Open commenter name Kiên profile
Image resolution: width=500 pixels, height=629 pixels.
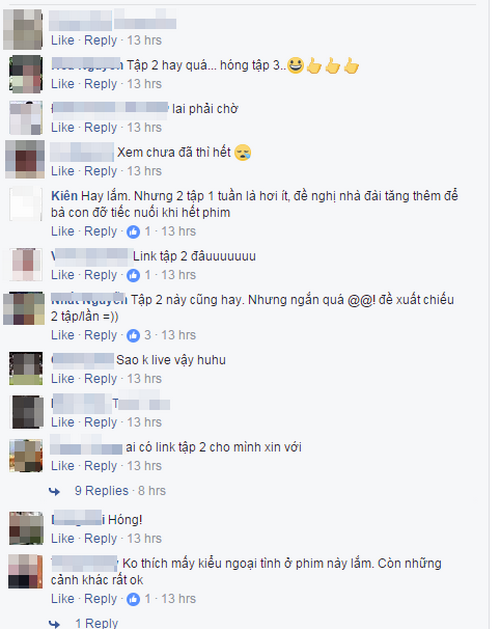point(64,196)
